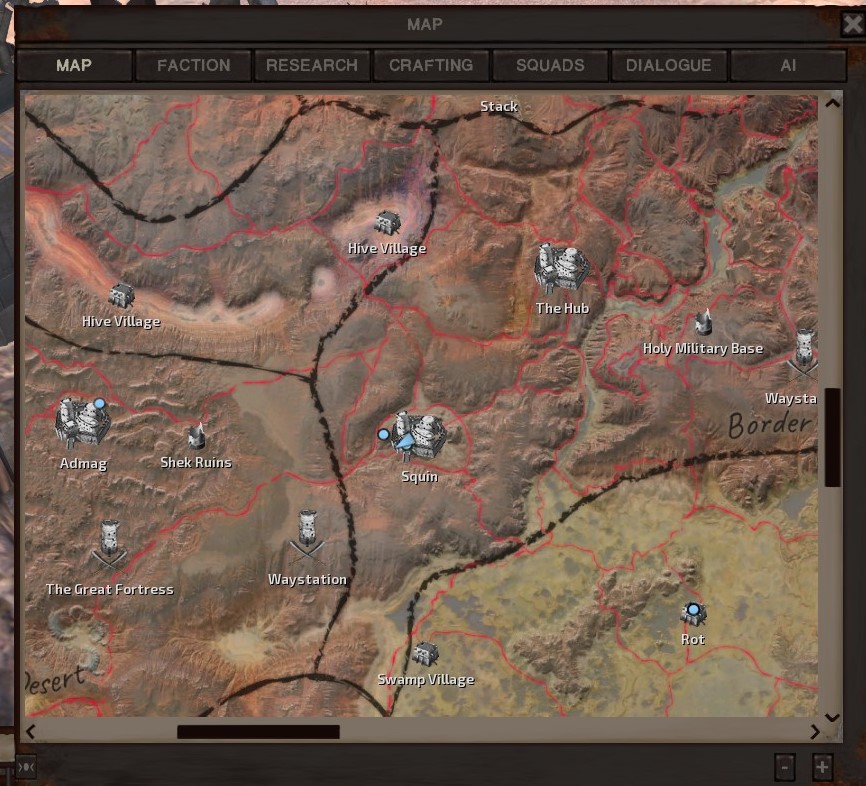Click the down arrow on the vertical scrollbar

(833, 716)
